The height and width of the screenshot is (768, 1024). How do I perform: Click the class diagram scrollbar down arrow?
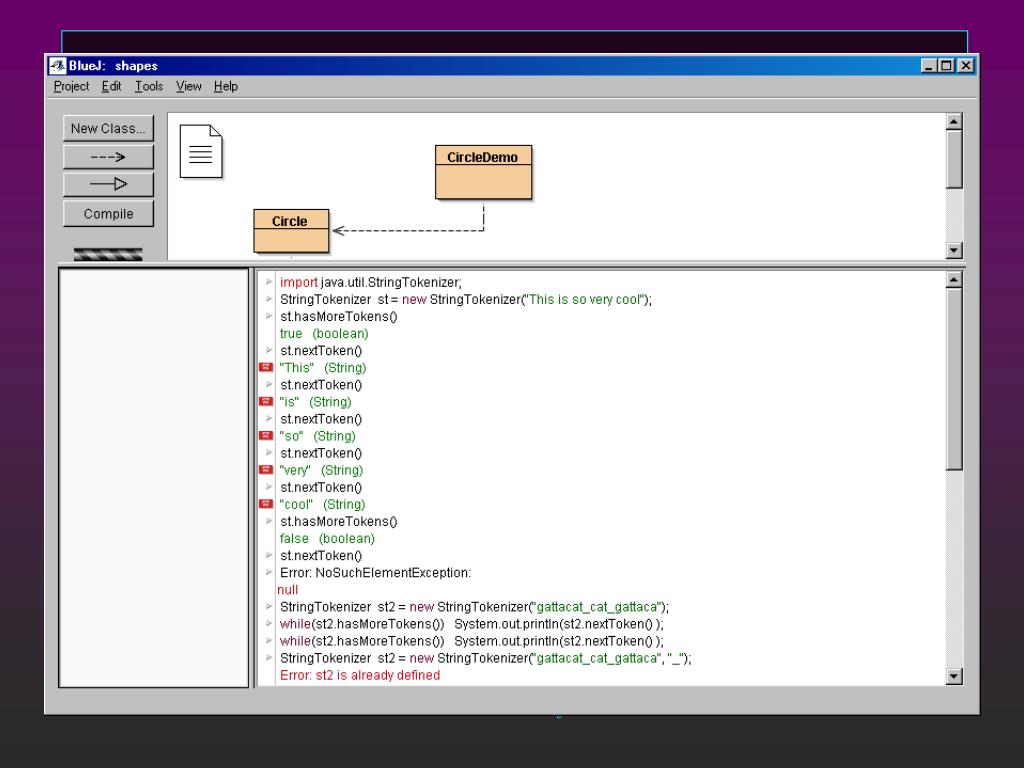[x=954, y=251]
